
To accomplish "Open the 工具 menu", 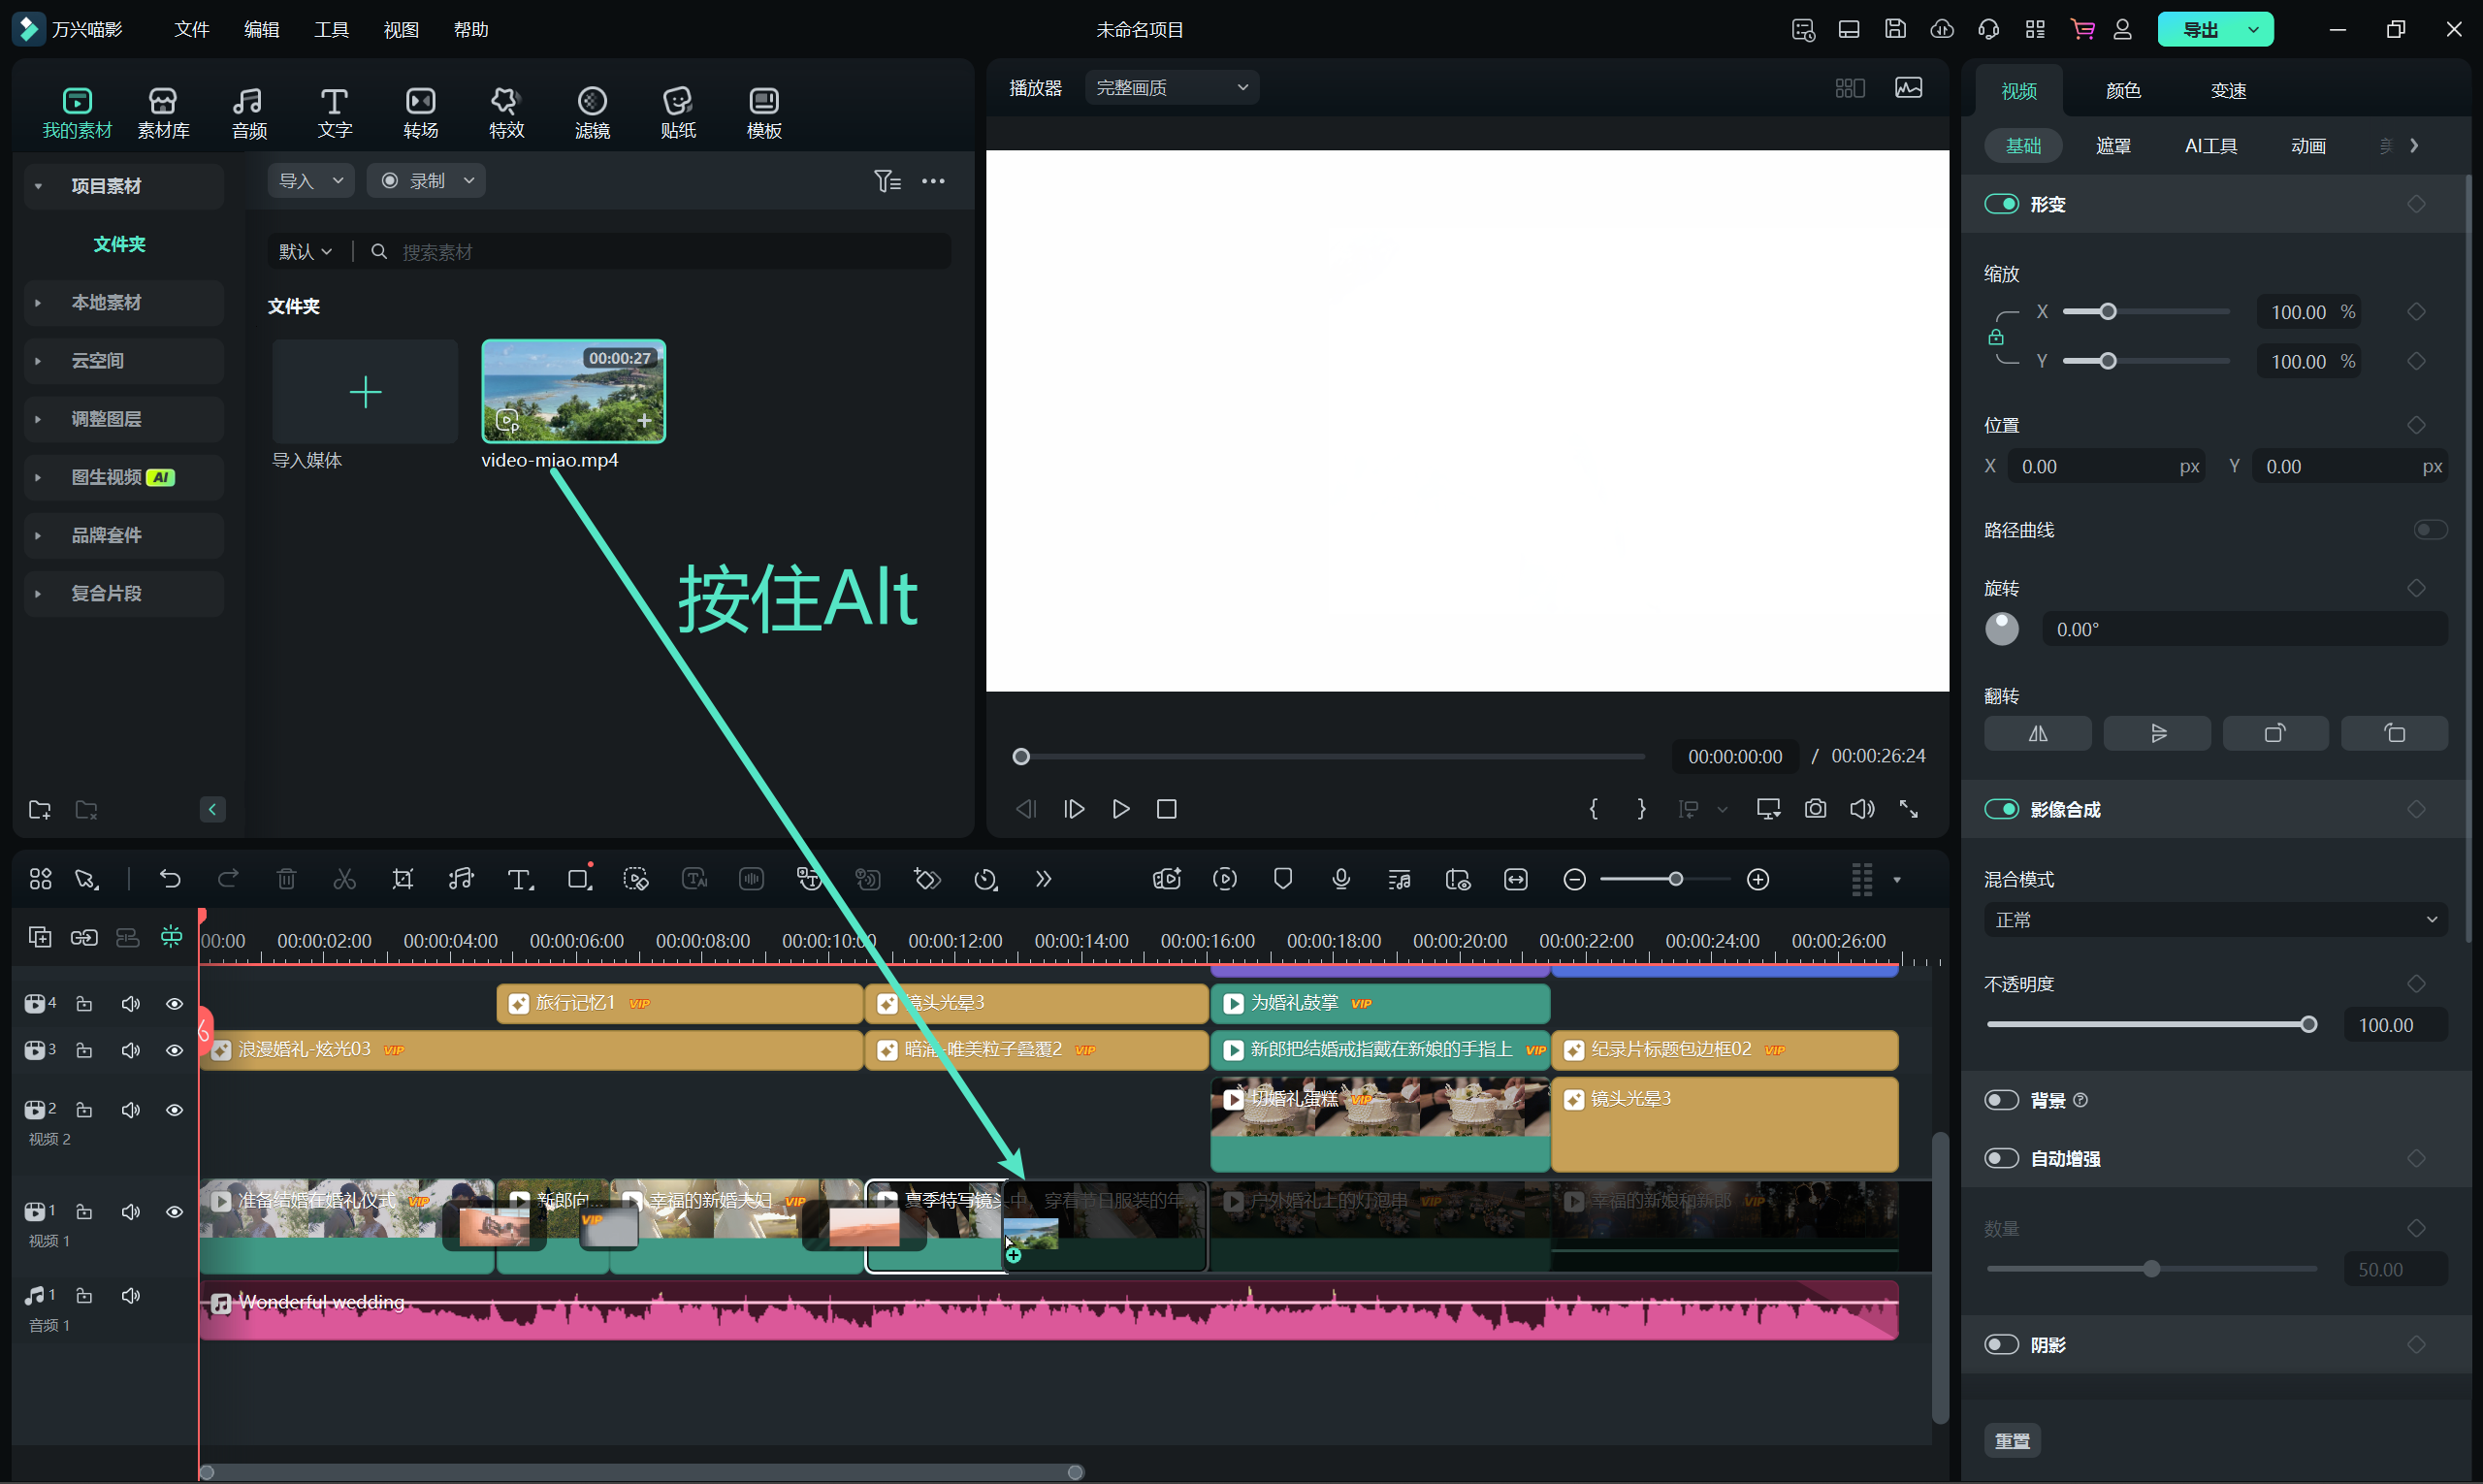I will 331,30.
